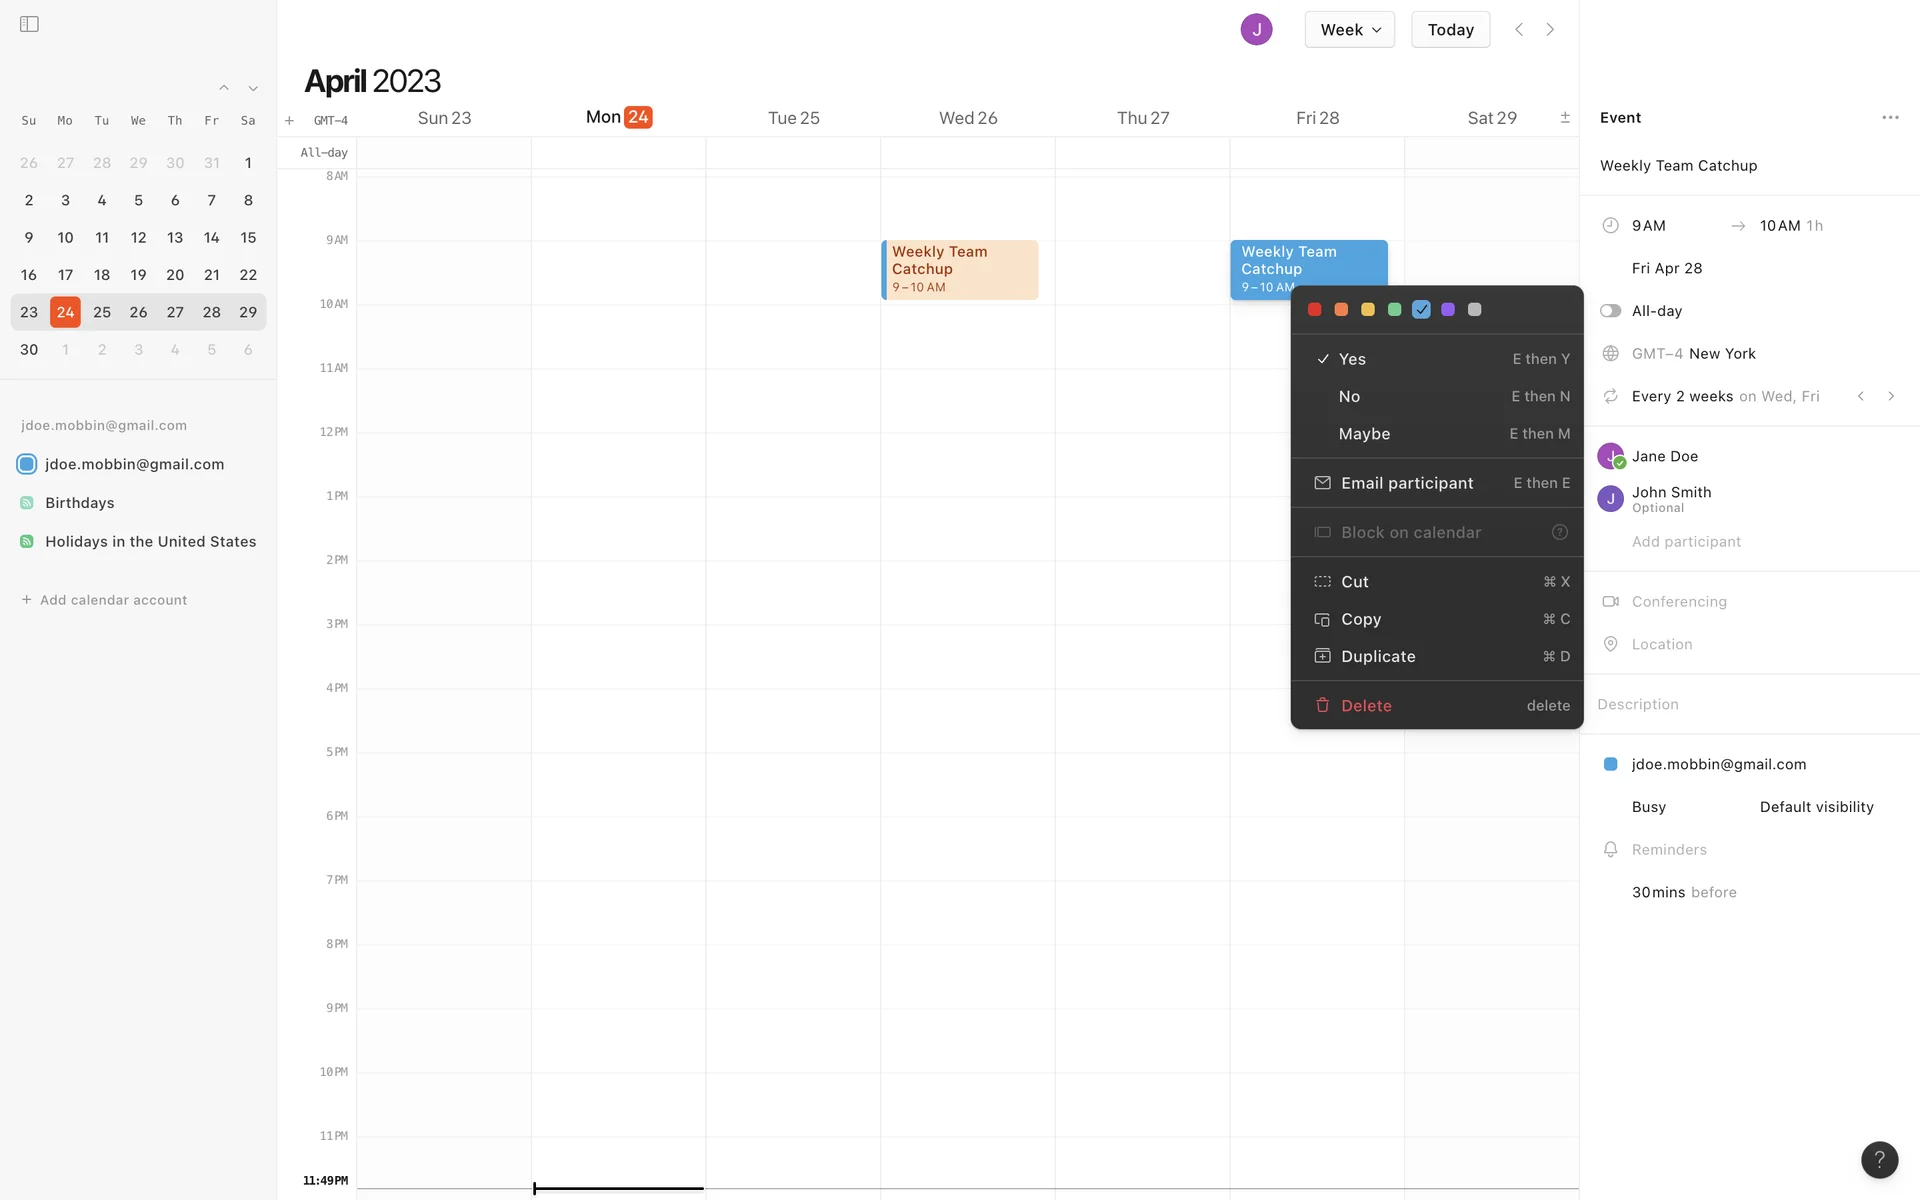Click the Block on calendar help icon
This screenshot has height=1200, width=1920.
(x=1559, y=532)
